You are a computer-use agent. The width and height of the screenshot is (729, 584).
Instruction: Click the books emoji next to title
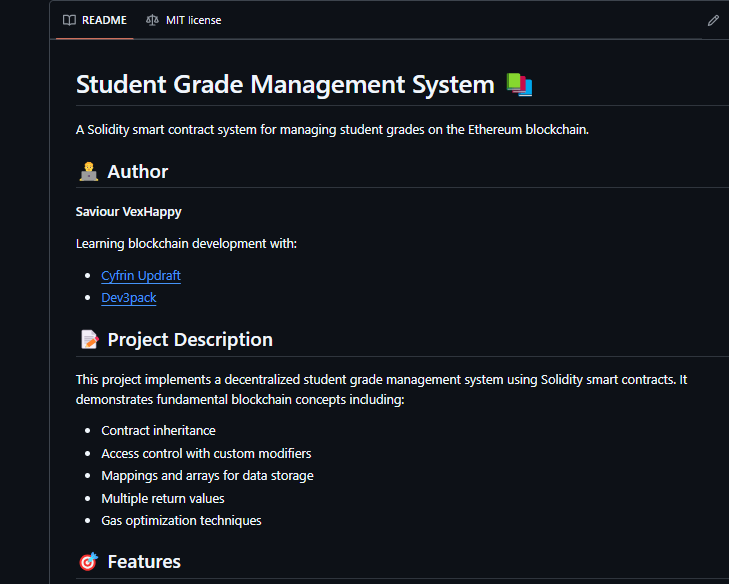pos(519,85)
